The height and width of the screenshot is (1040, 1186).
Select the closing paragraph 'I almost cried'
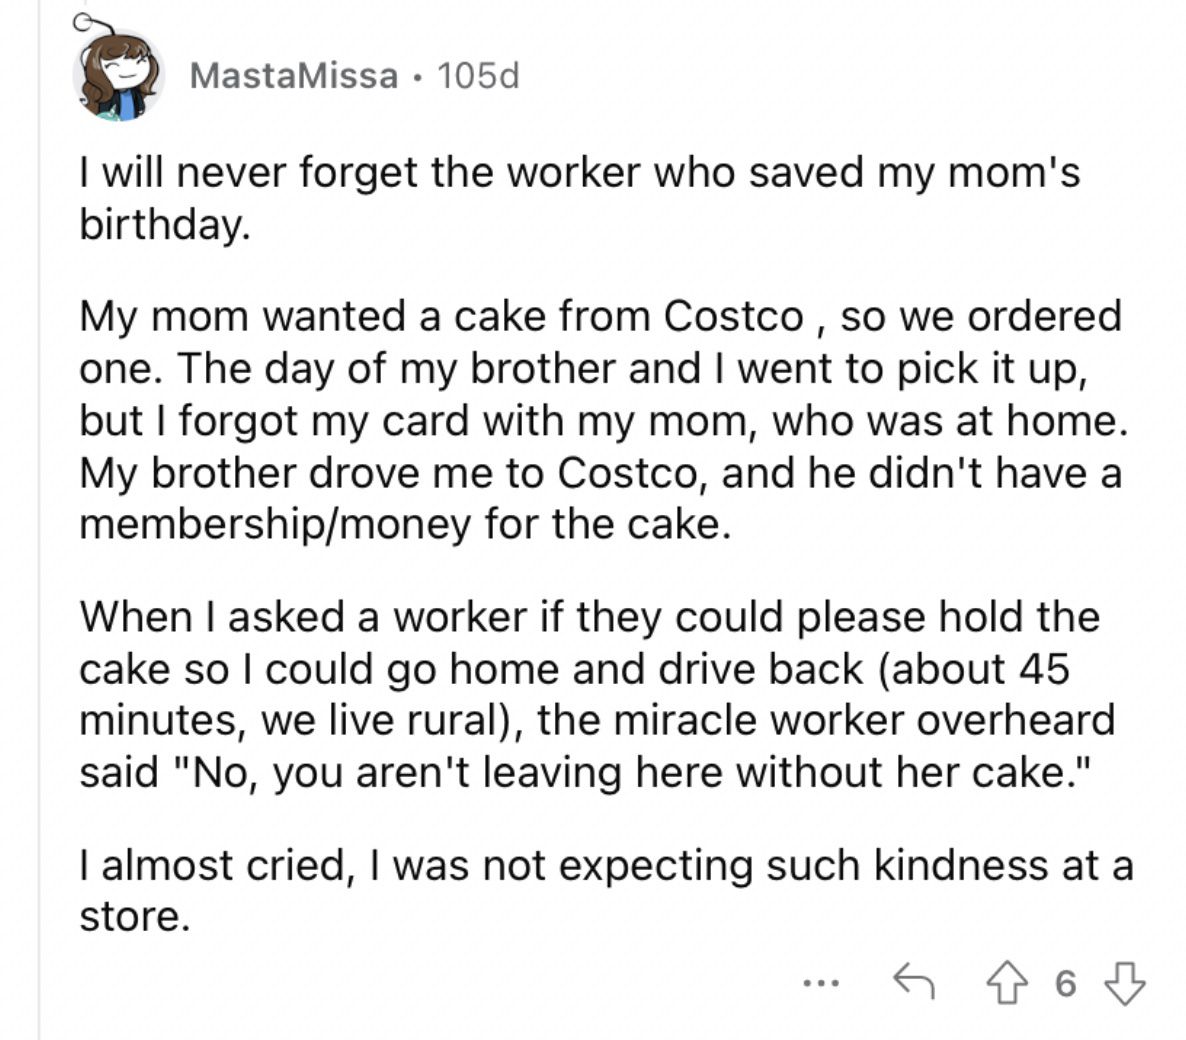coord(607,890)
